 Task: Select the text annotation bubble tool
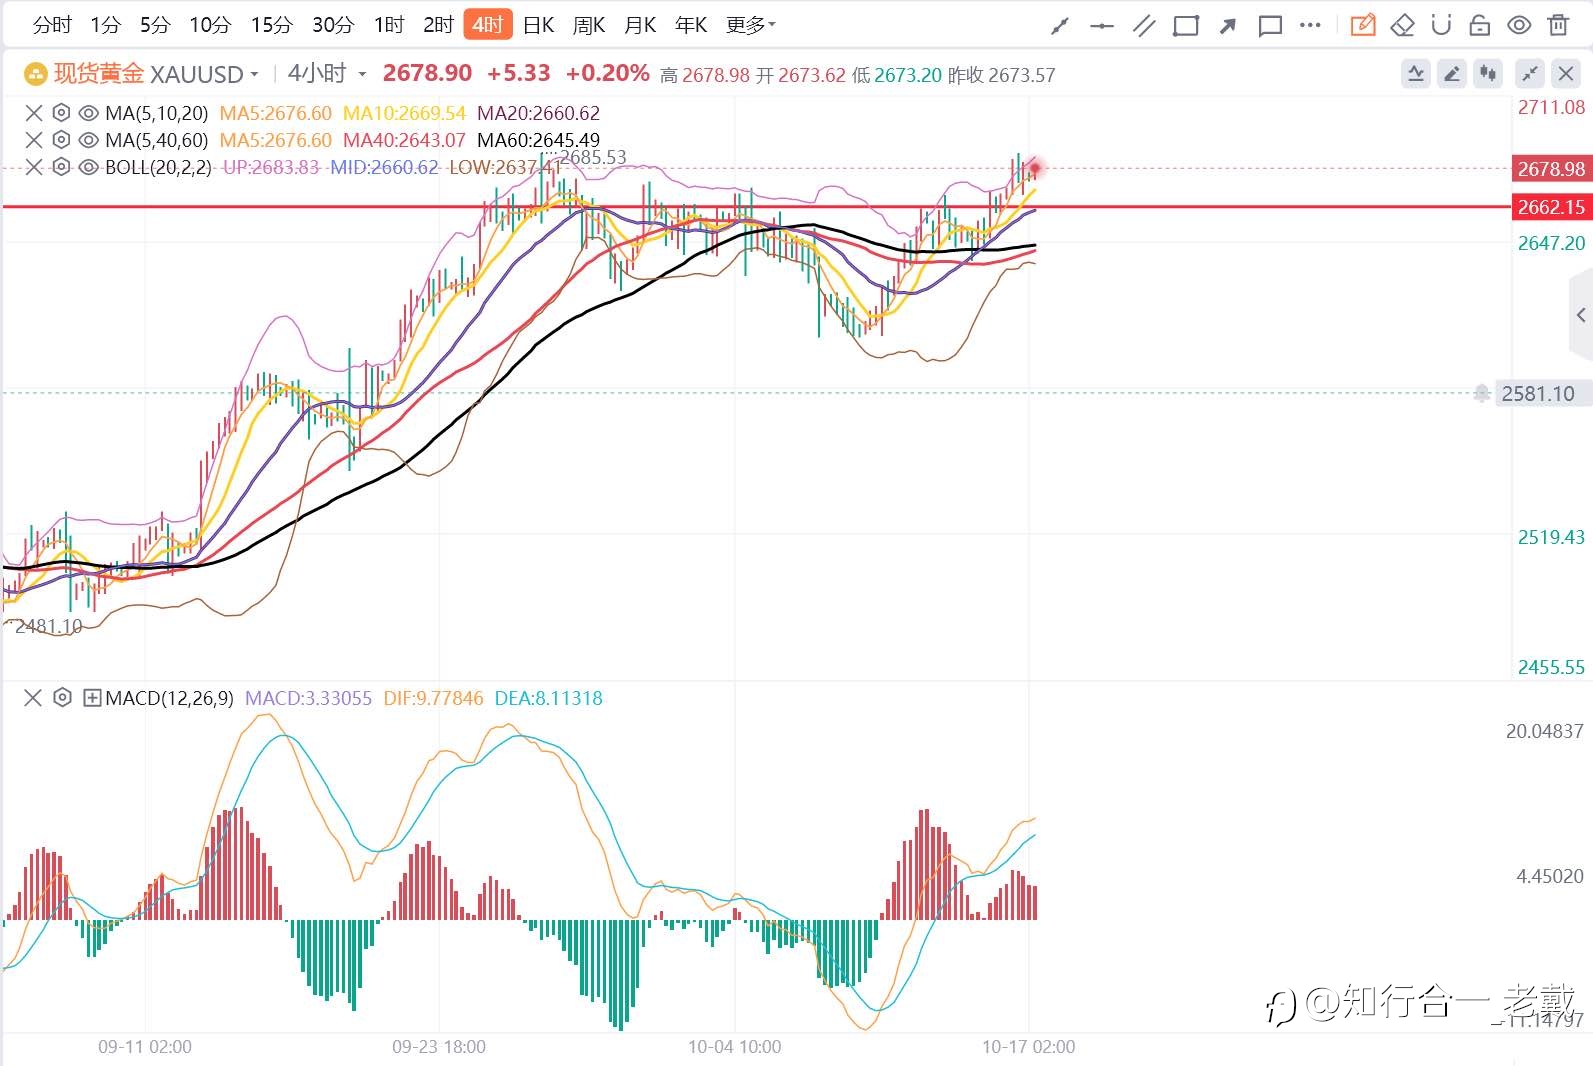(x=1270, y=26)
